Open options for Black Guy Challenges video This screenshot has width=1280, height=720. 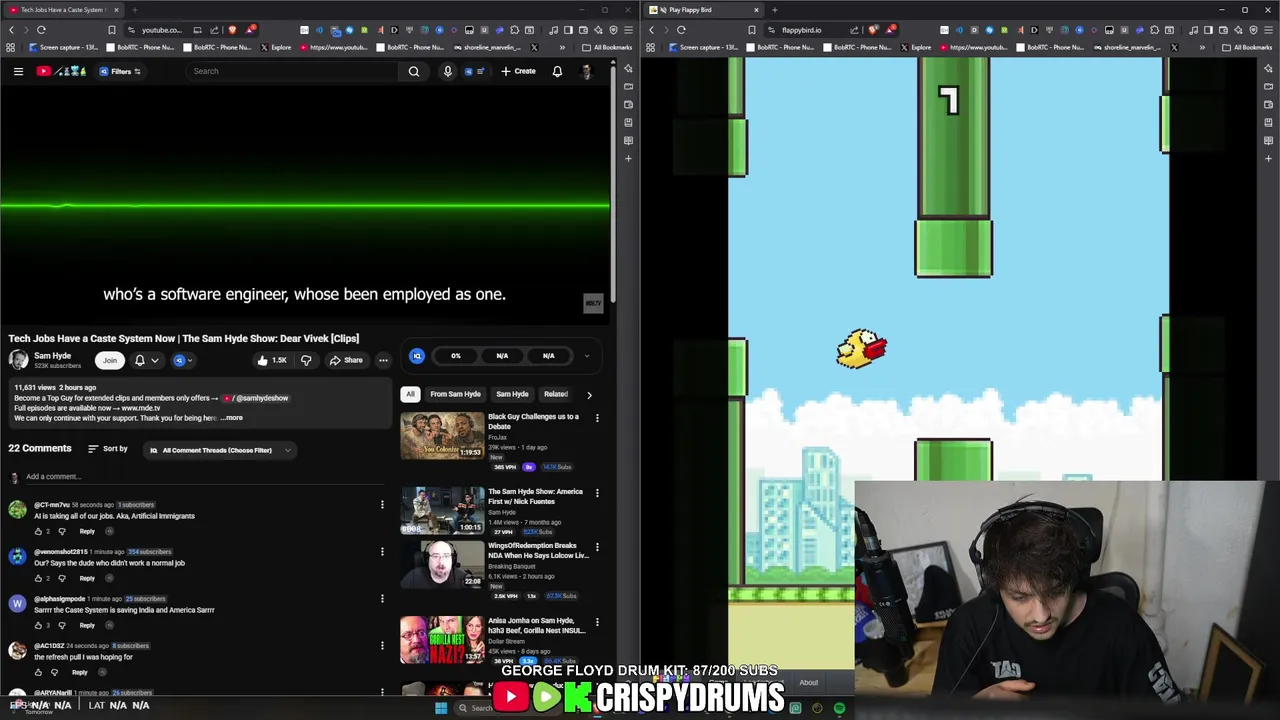click(x=597, y=418)
